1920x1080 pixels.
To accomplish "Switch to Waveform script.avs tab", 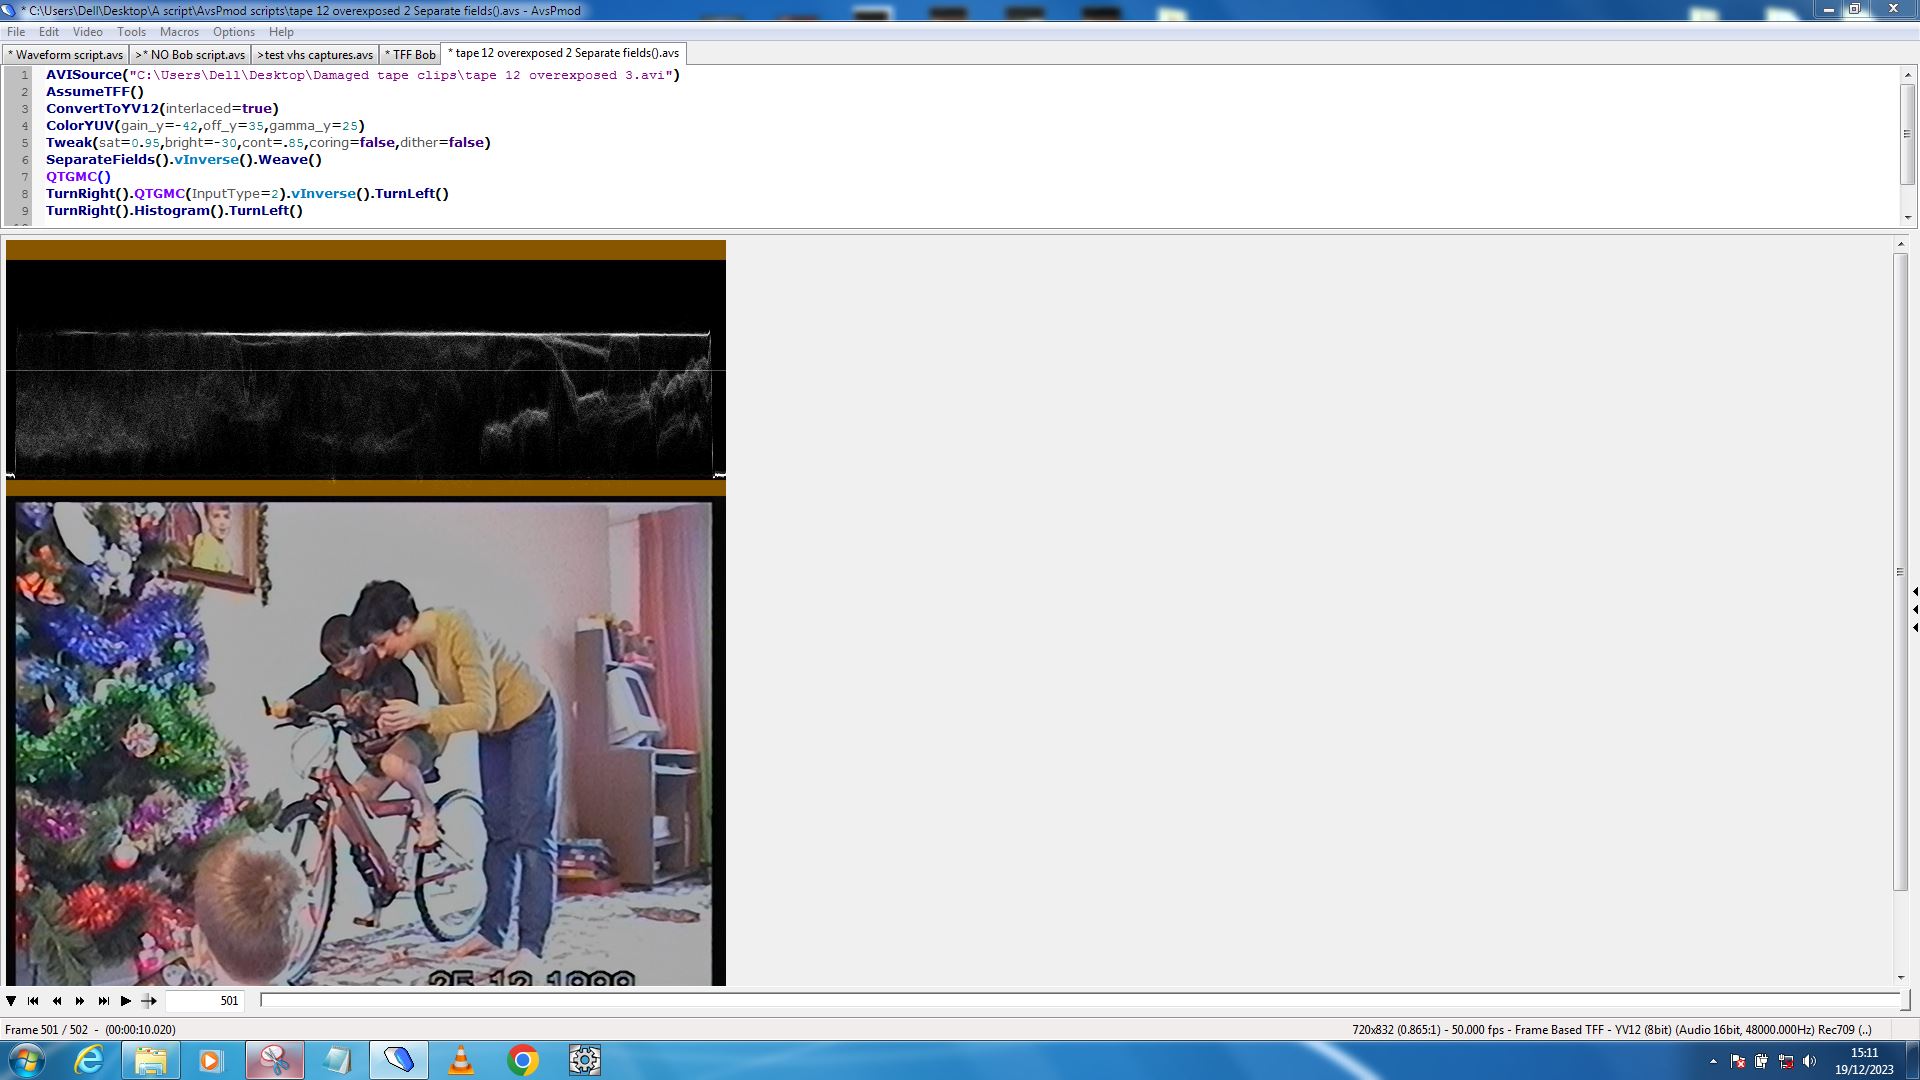I will [x=66, y=55].
